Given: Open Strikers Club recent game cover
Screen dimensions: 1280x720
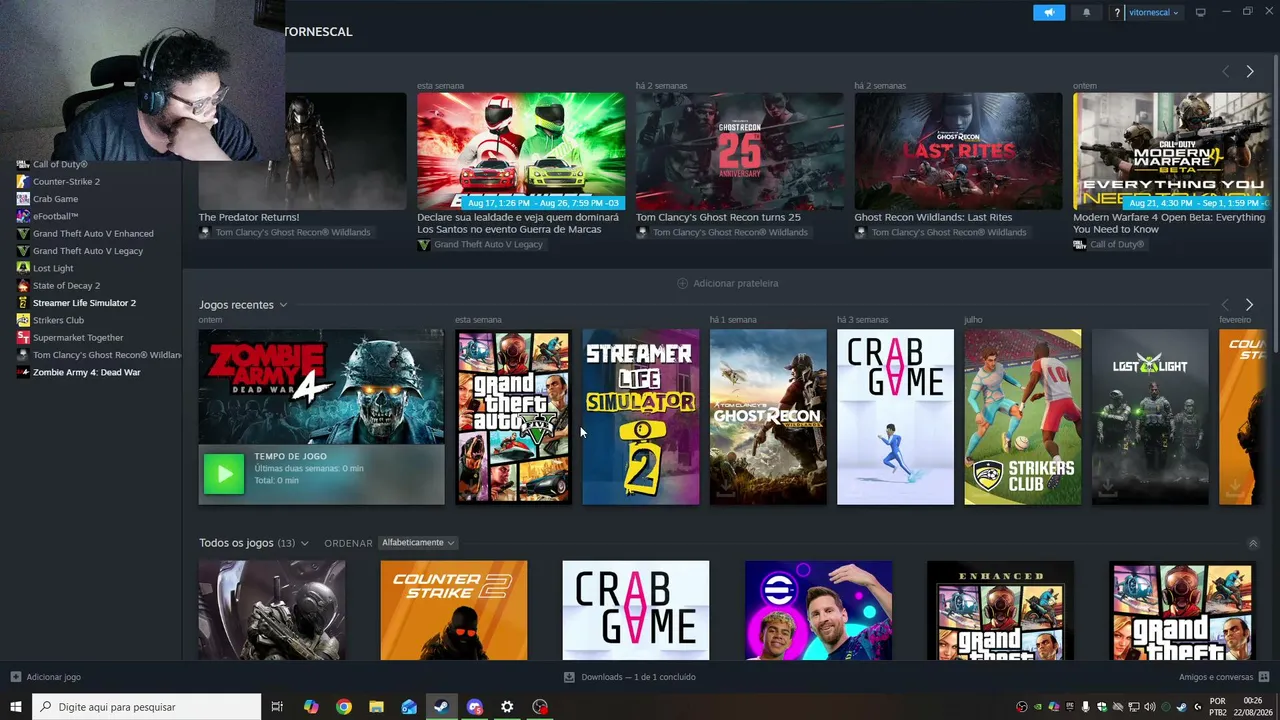Looking at the screenshot, I should [x=1022, y=417].
